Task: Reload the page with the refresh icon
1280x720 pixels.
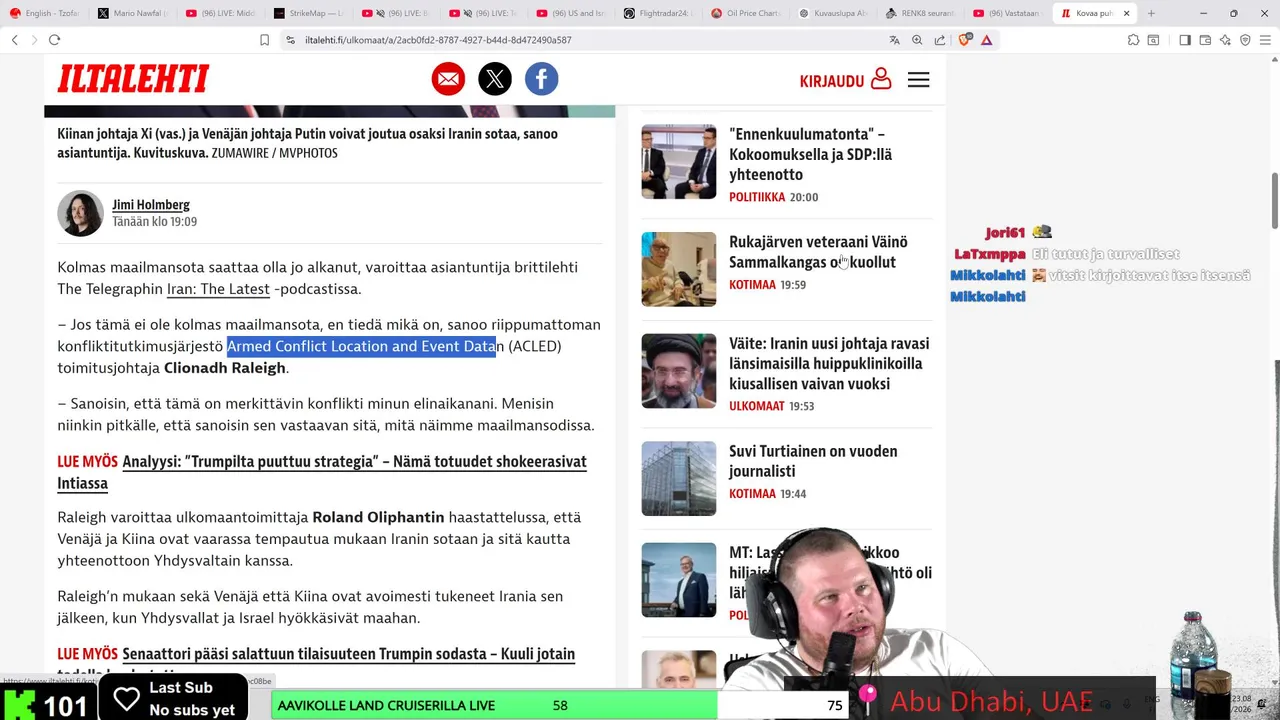Action: point(54,40)
